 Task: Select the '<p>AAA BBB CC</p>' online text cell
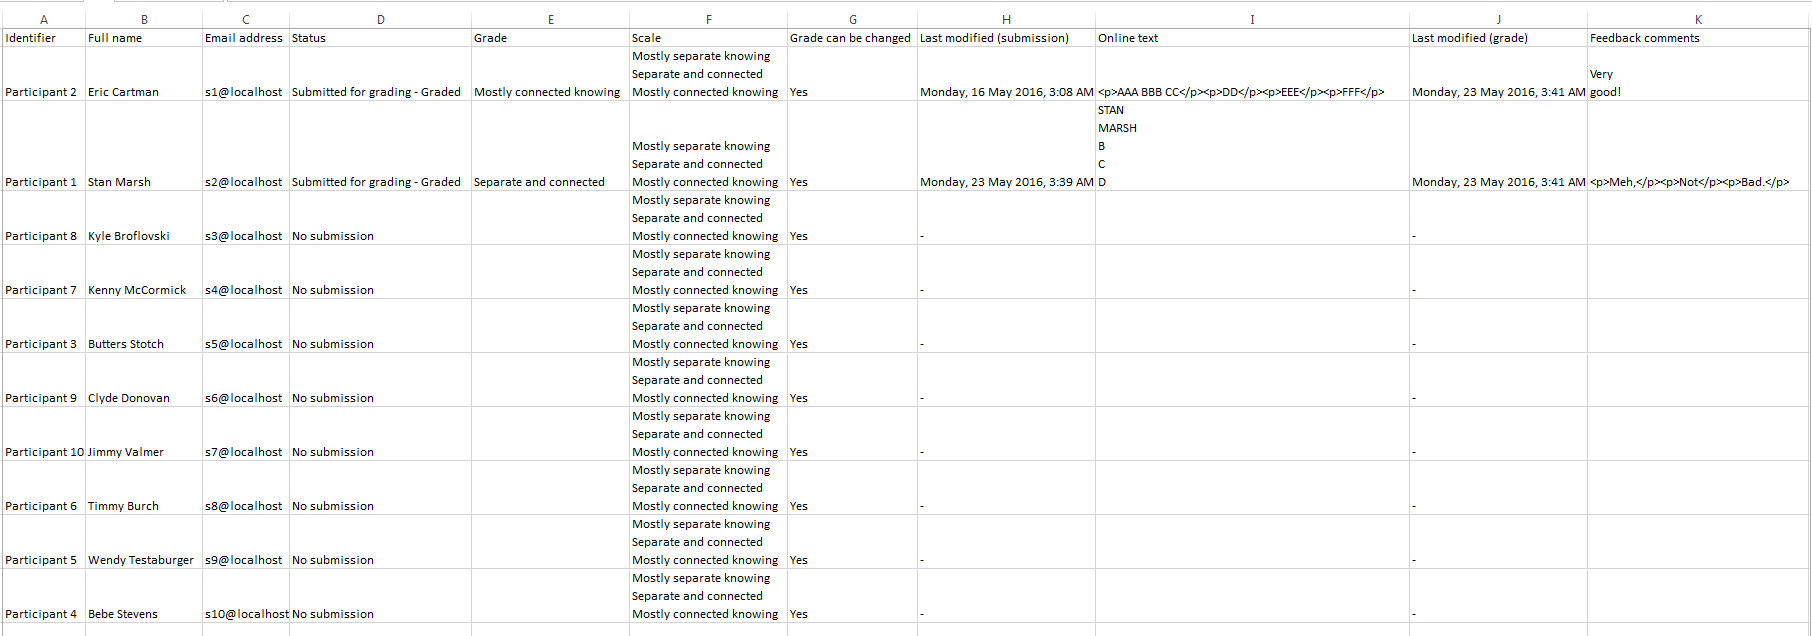(x=1252, y=74)
